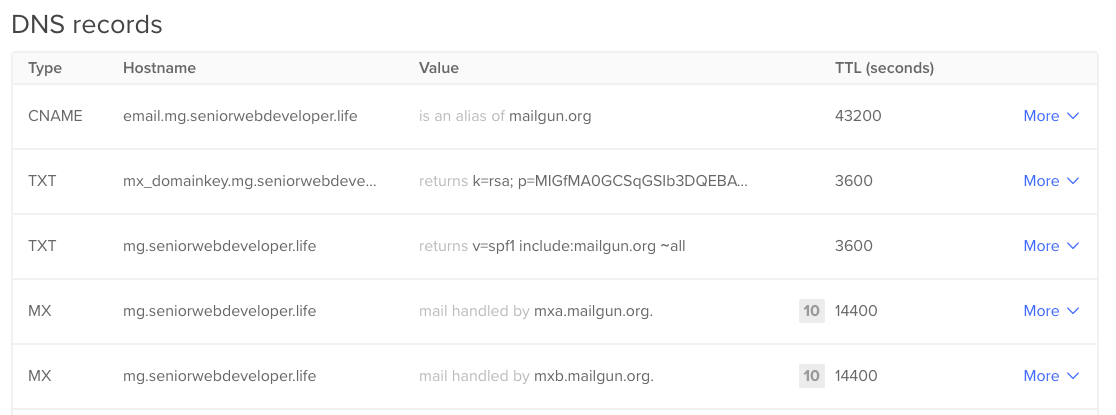The height and width of the screenshot is (415, 1116).
Task: Click truncated mx_domainkey hostname text
Action: coord(250,181)
